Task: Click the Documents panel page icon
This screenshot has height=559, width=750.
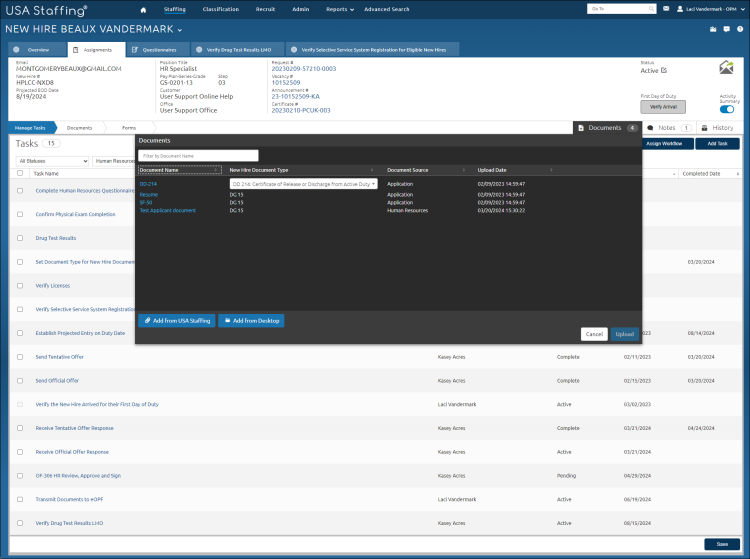Action: [x=581, y=128]
